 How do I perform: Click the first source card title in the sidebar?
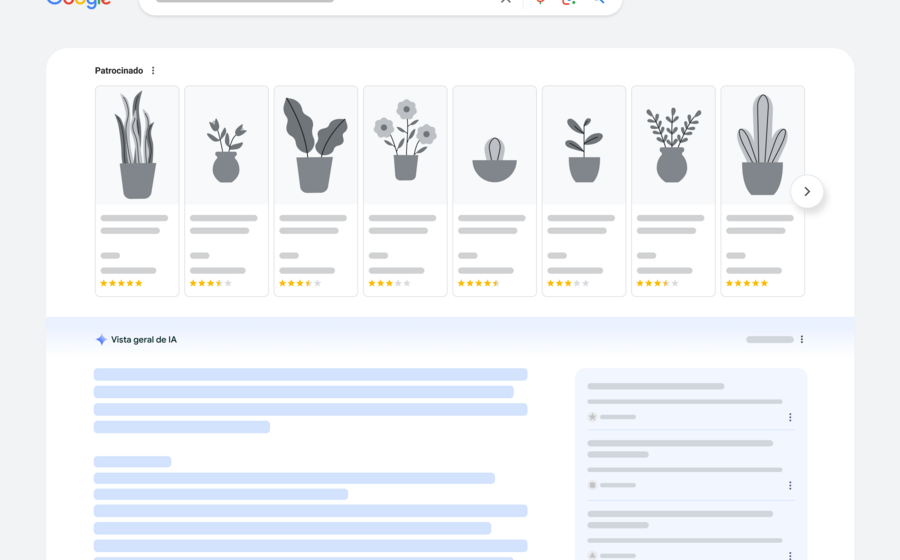[x=656, y=386]
